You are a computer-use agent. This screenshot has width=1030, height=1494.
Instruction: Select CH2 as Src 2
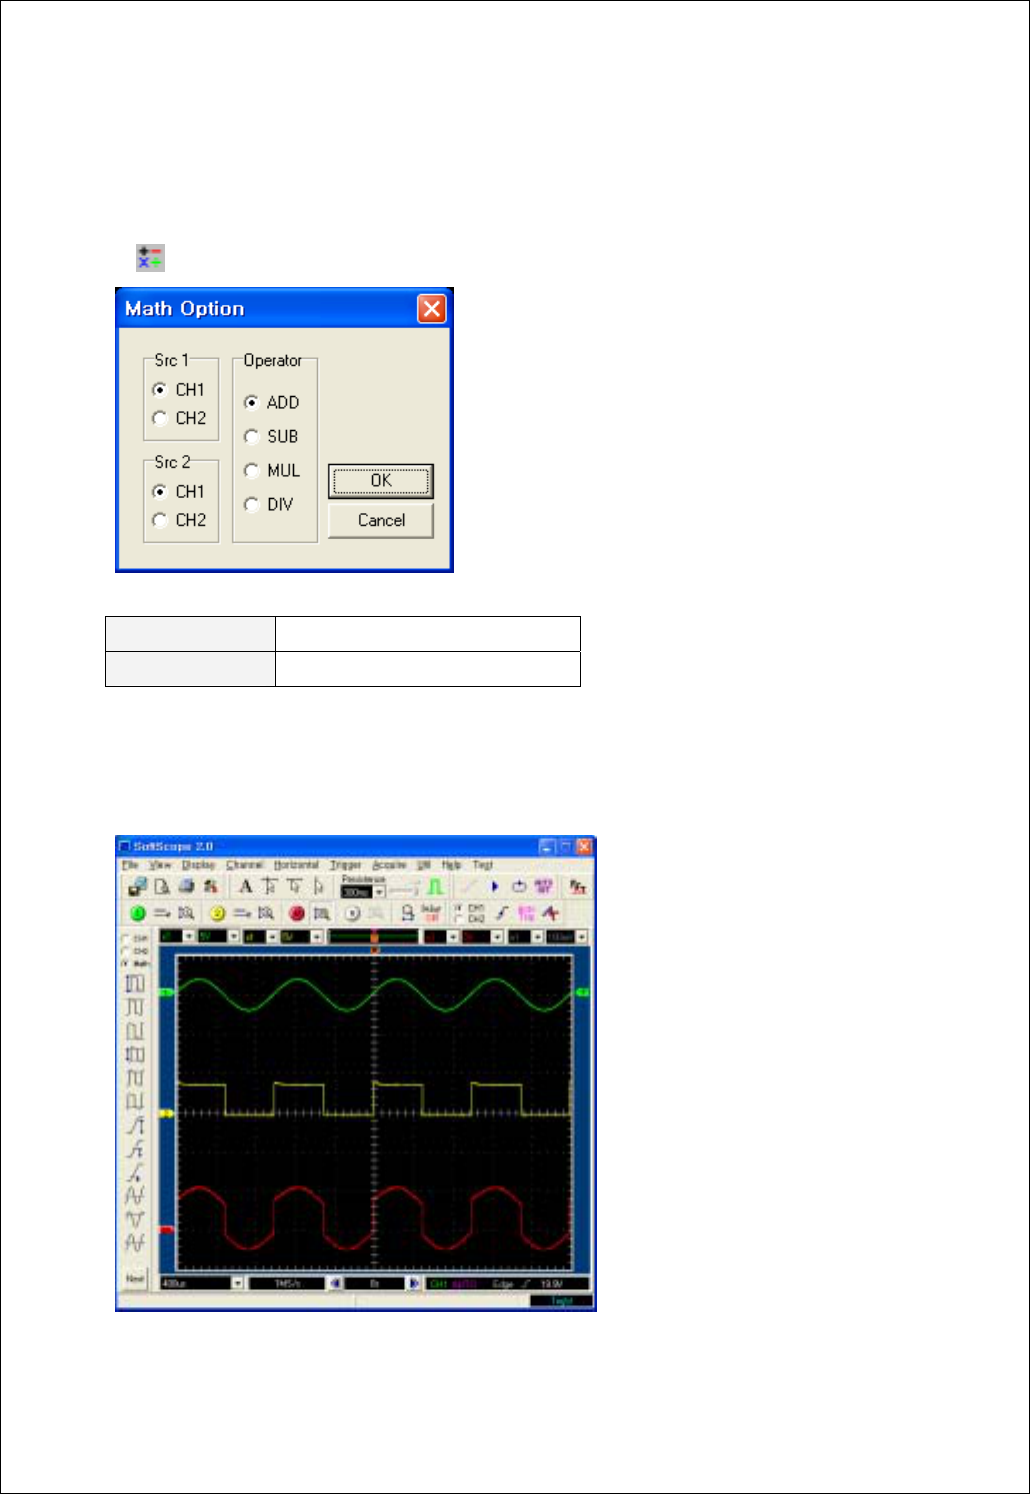pyautogui.click(x=178, y=520)
